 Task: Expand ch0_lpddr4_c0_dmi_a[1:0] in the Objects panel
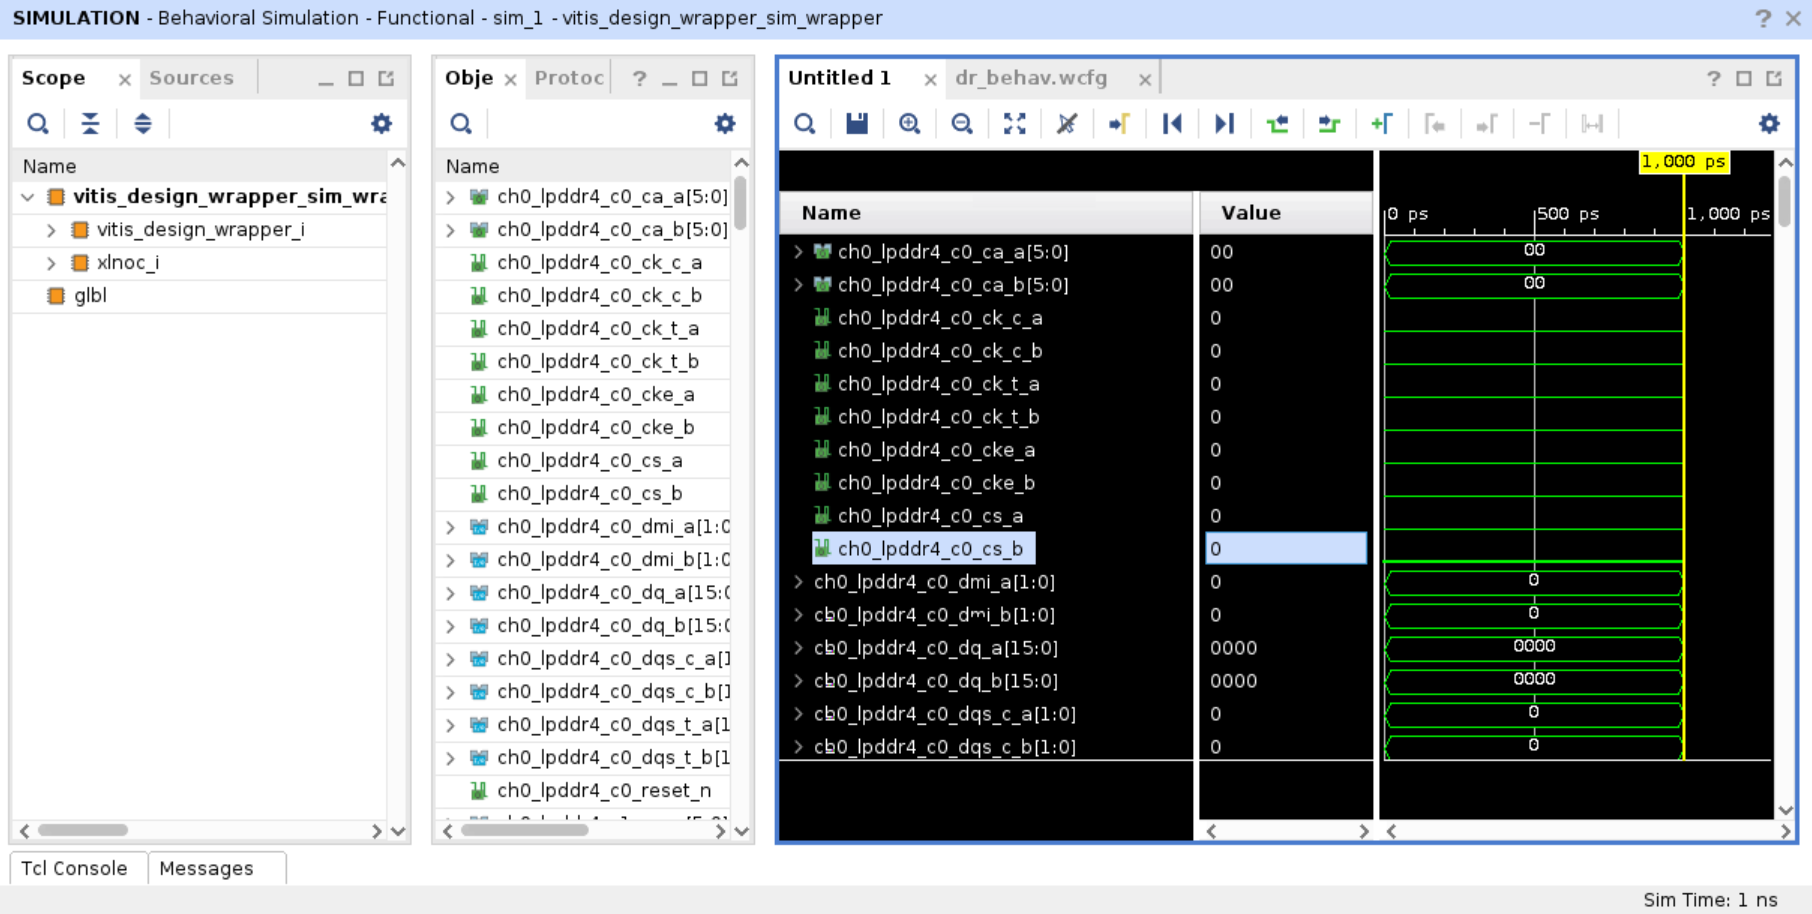(x=449, y=527)
